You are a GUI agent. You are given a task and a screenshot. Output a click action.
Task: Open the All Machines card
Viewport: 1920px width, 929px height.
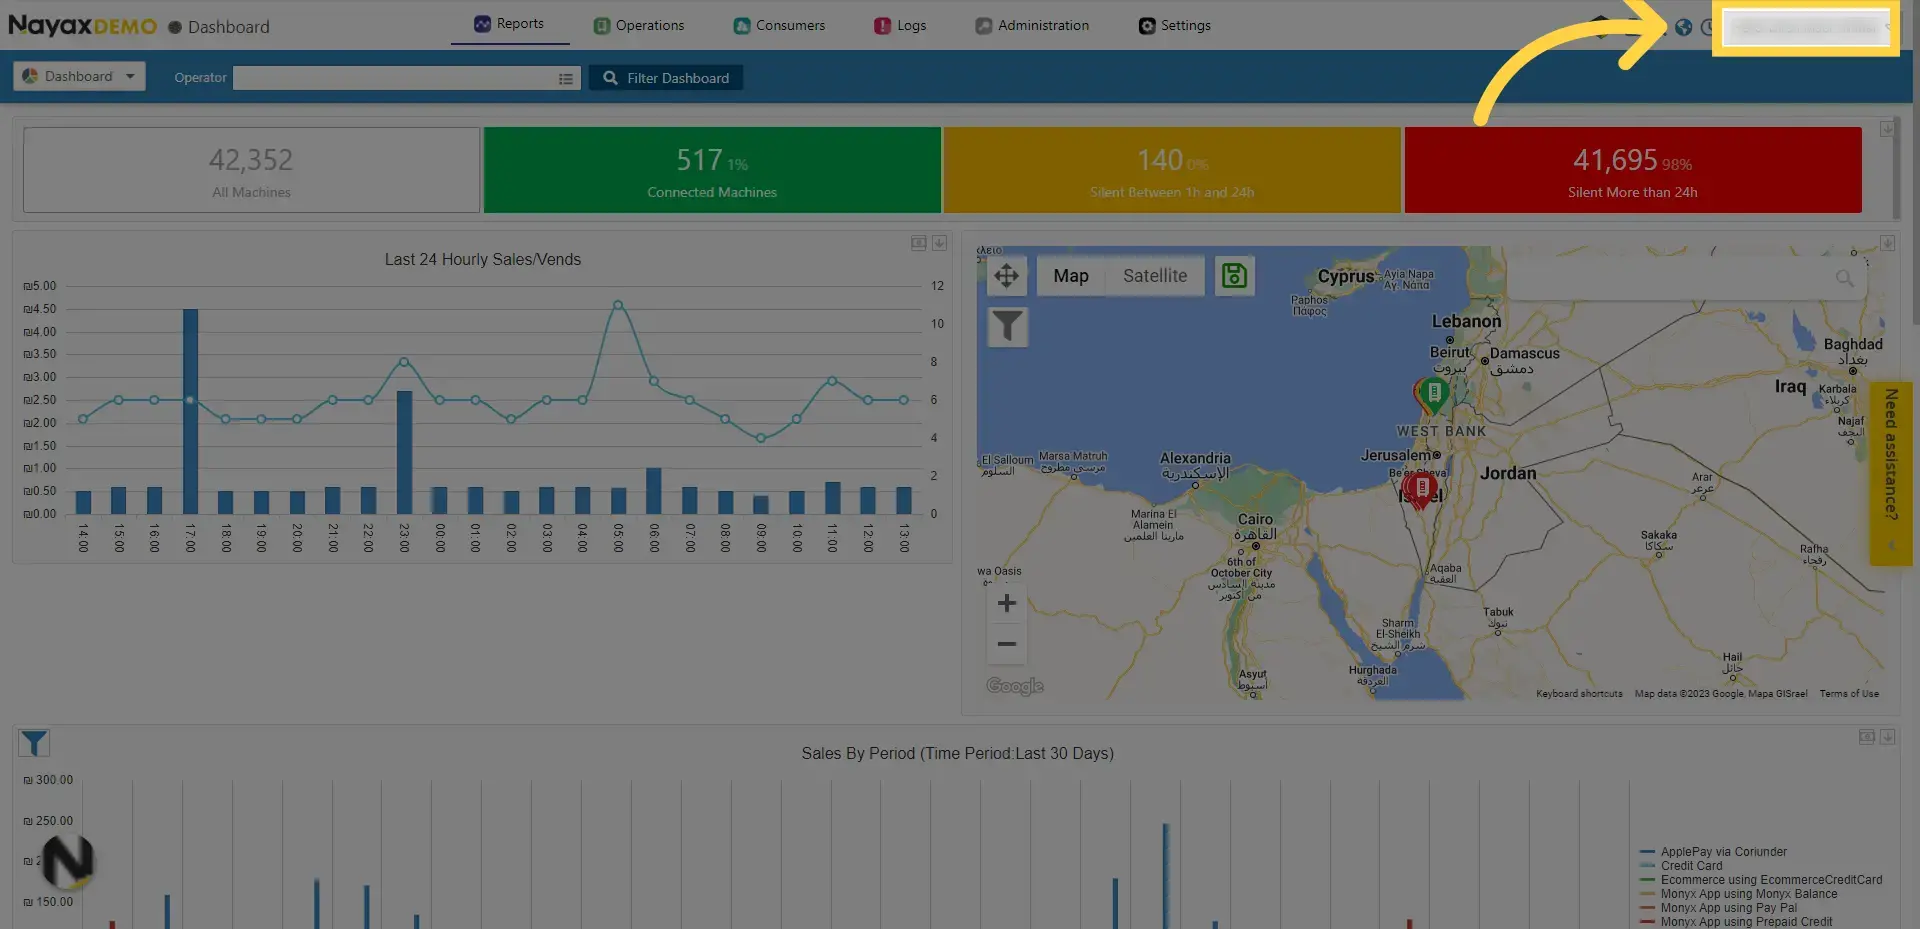251,170
